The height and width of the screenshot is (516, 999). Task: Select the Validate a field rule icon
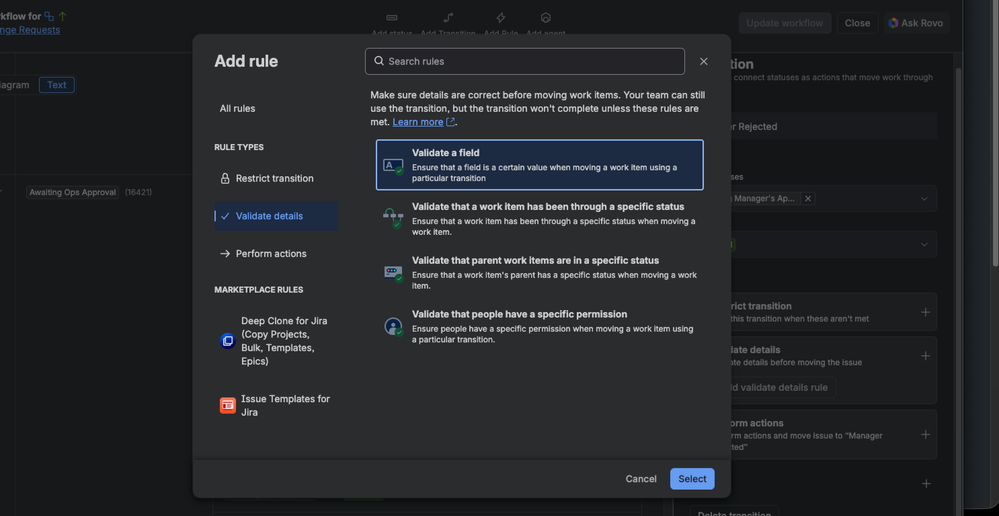(x=393, y=166)
